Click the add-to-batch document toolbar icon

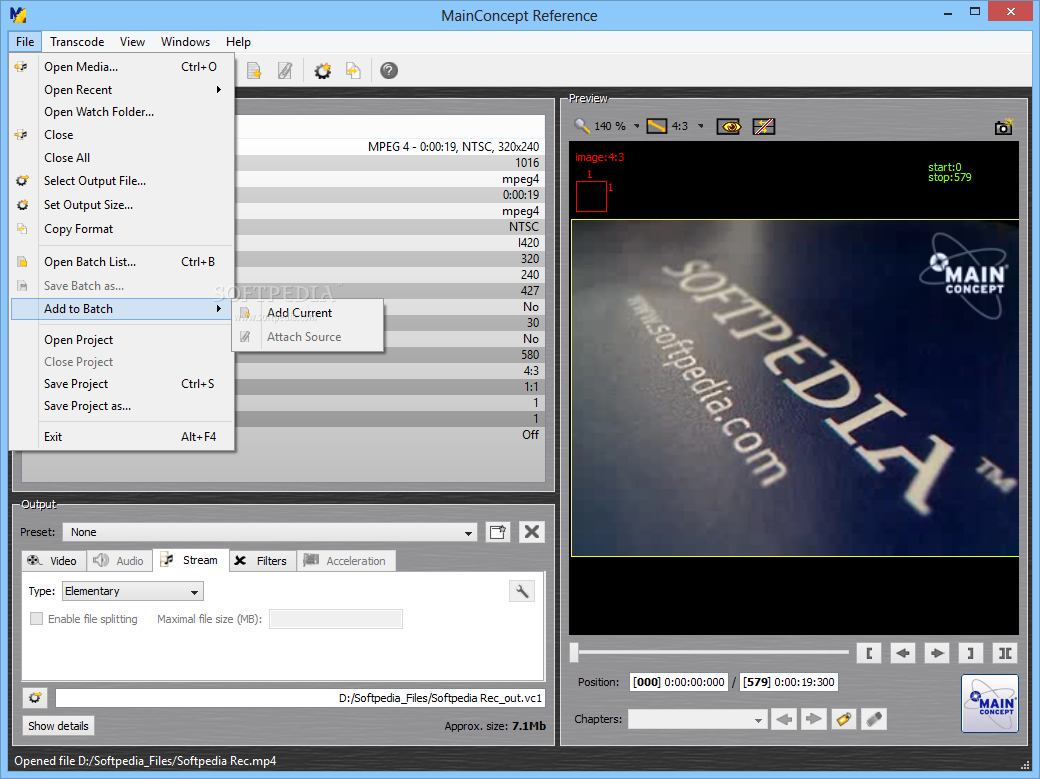pos(254,70)
